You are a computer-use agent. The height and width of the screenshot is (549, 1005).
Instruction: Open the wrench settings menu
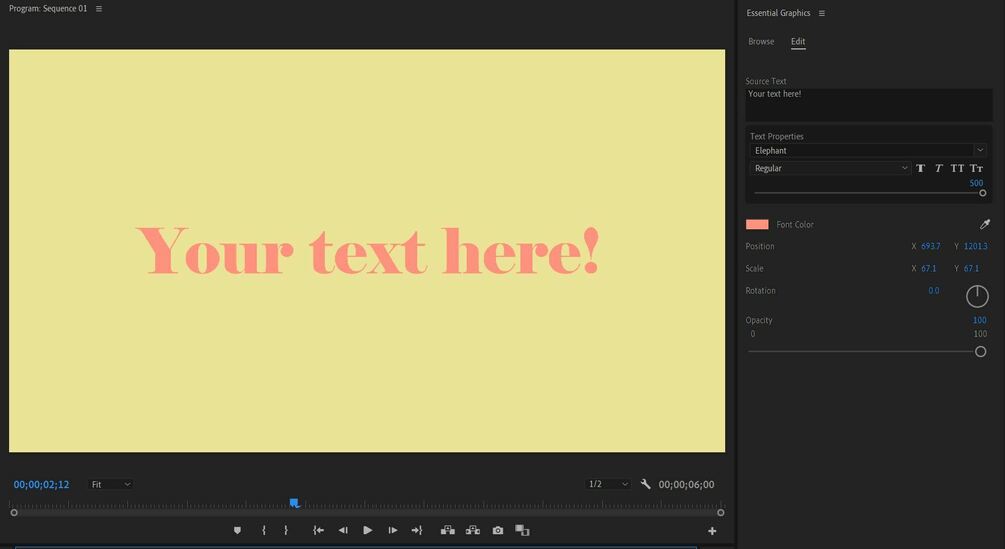[x=645, y=484]
